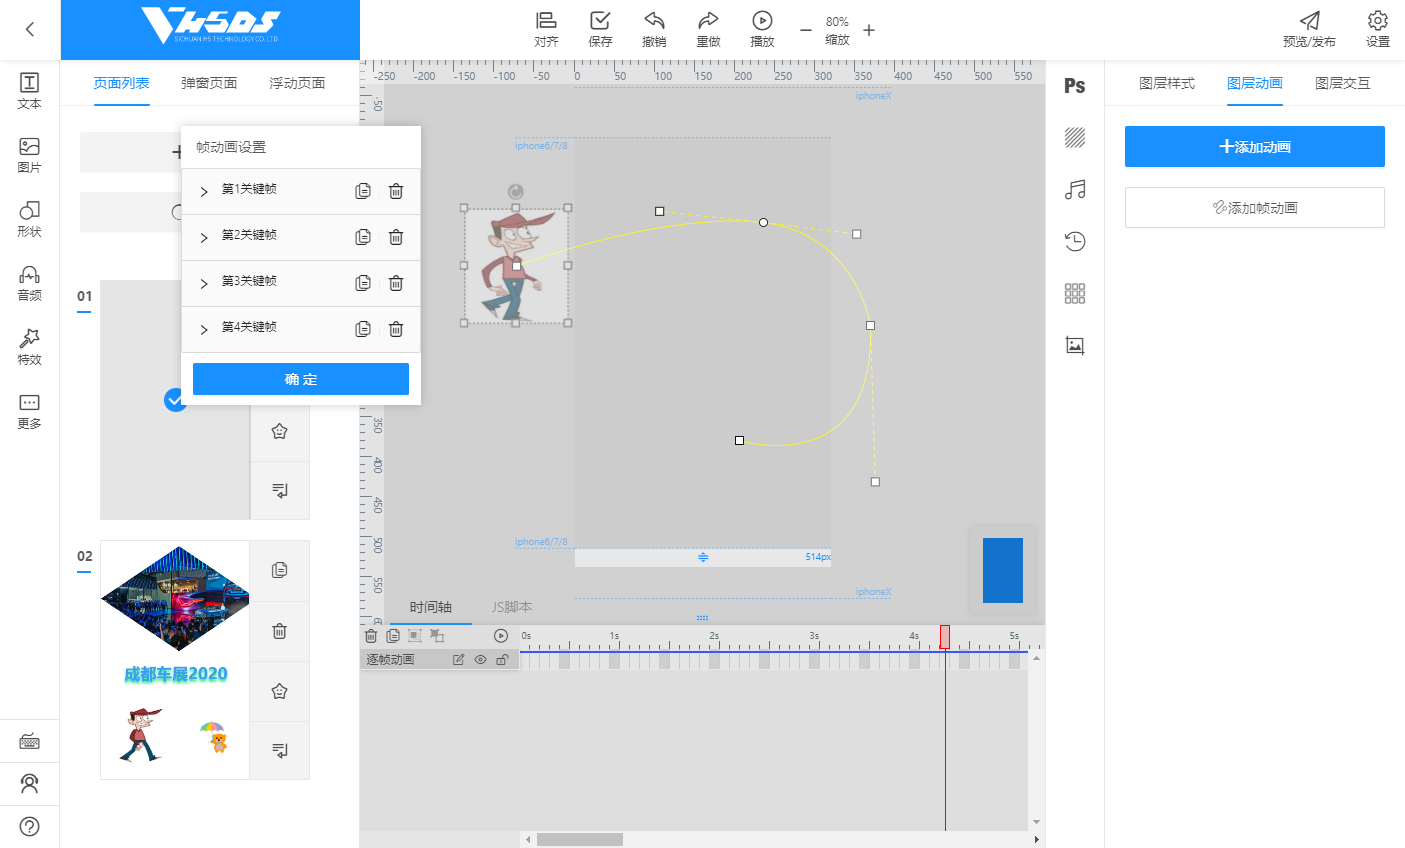The height and width of the screenshot is (848, 1405).
Task: Open the 图片 image tool
Action: pos(29,154)
